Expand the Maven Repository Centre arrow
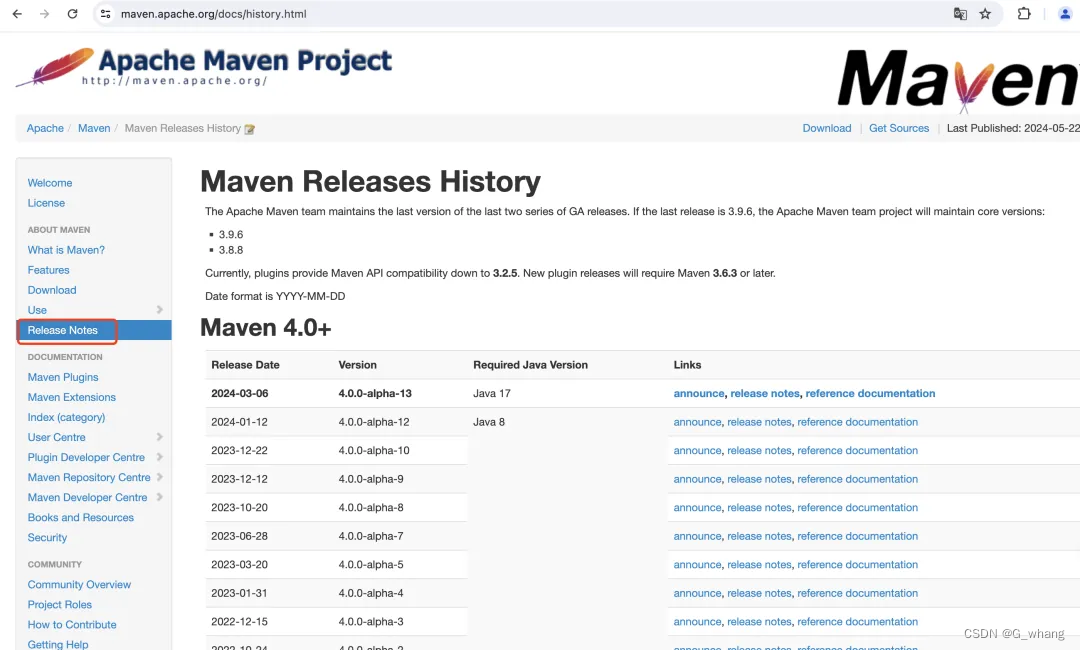The image size is (1080, 650). point(160,477)
